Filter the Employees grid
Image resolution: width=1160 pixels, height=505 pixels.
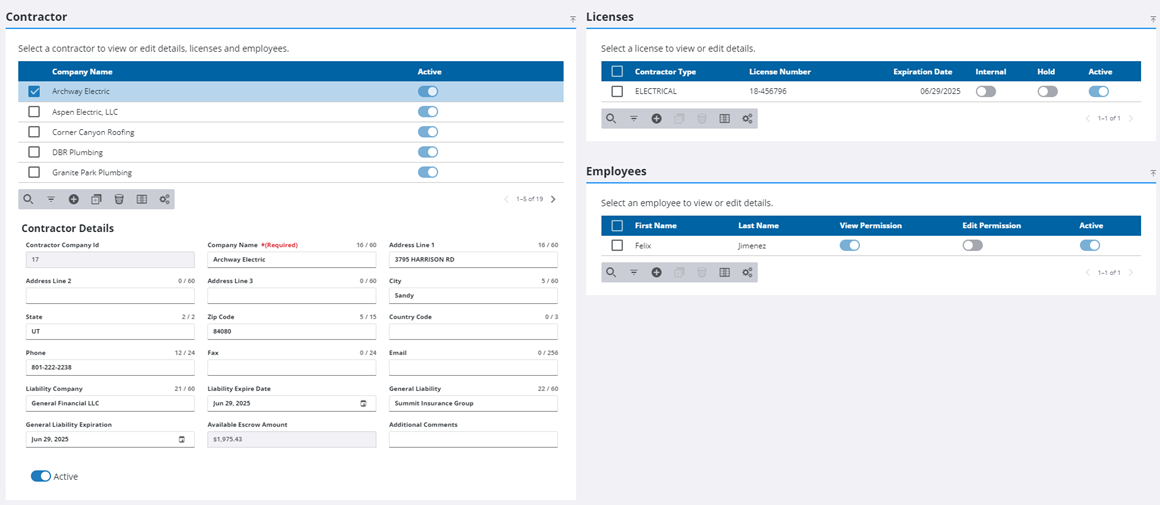(x=634, y=272)
